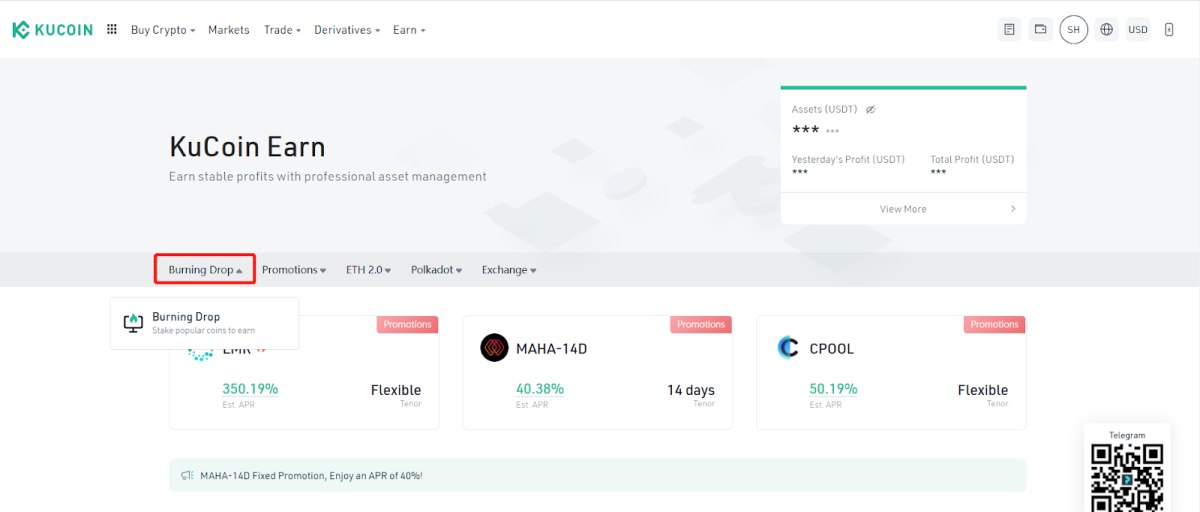
Task: Expand the Promotions dropdown
Action: pos(294,270)
